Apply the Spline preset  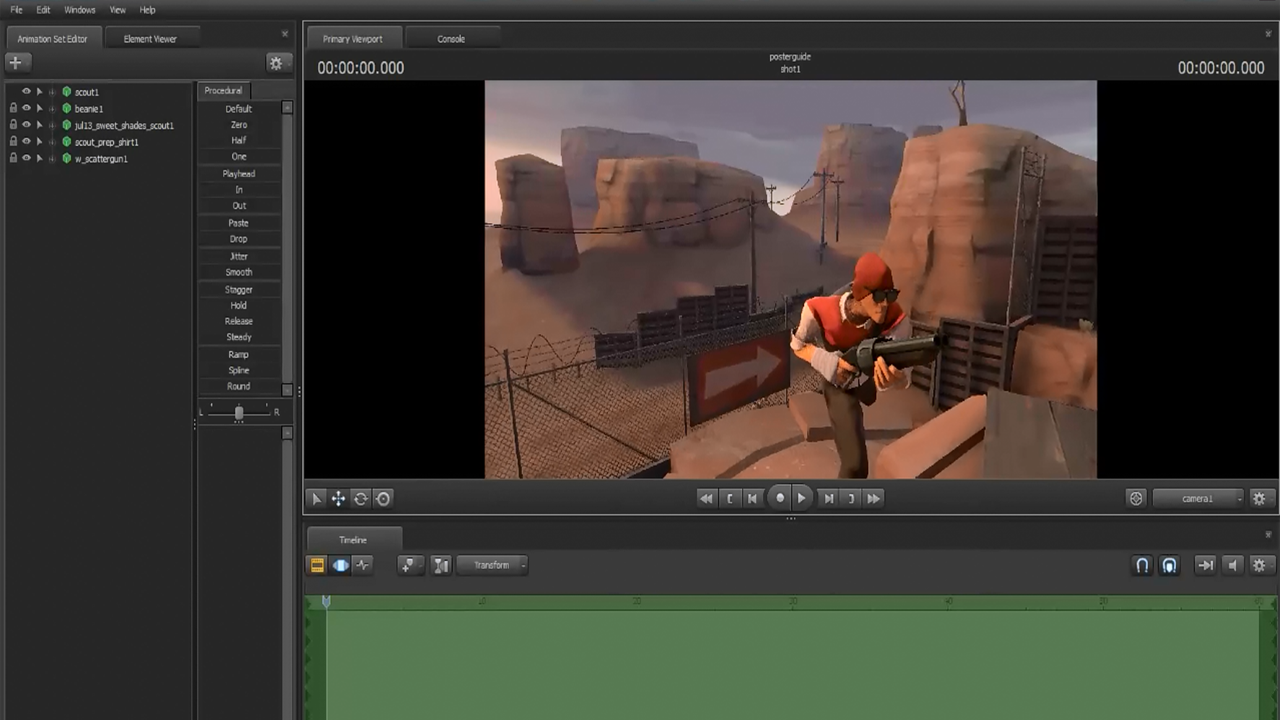239,370
